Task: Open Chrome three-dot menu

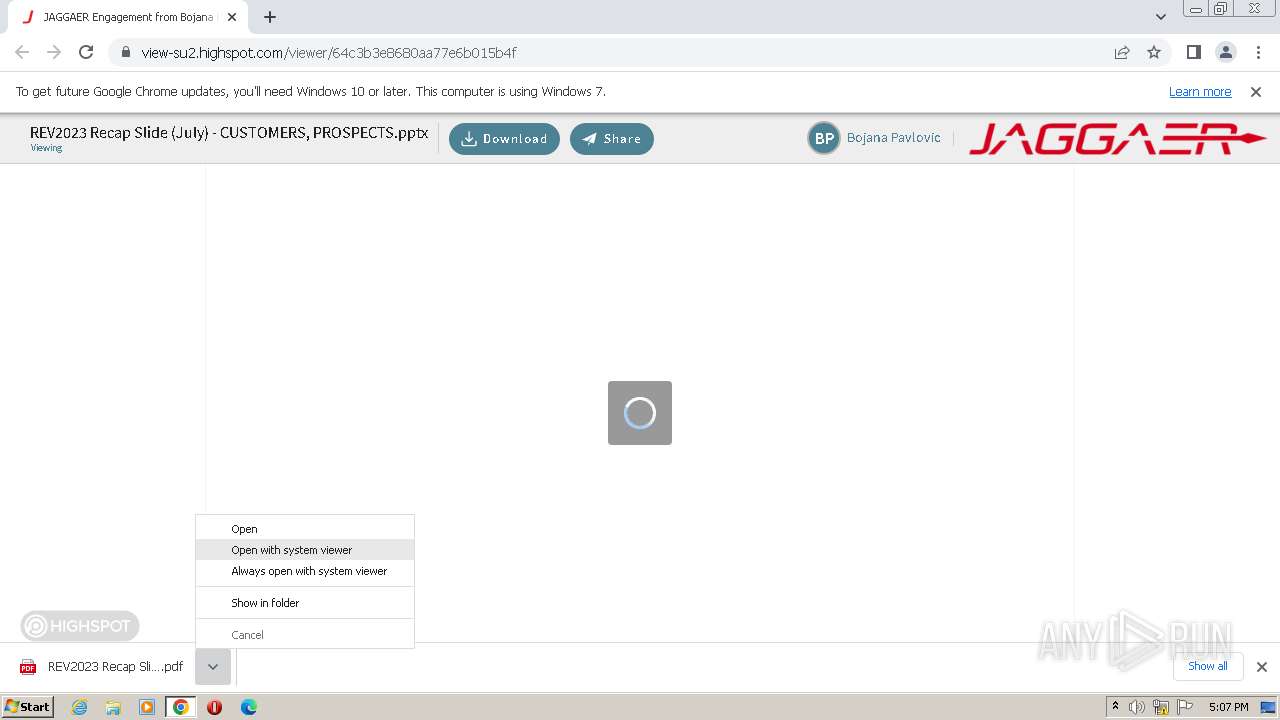Action: click(x=1257, y=52)
